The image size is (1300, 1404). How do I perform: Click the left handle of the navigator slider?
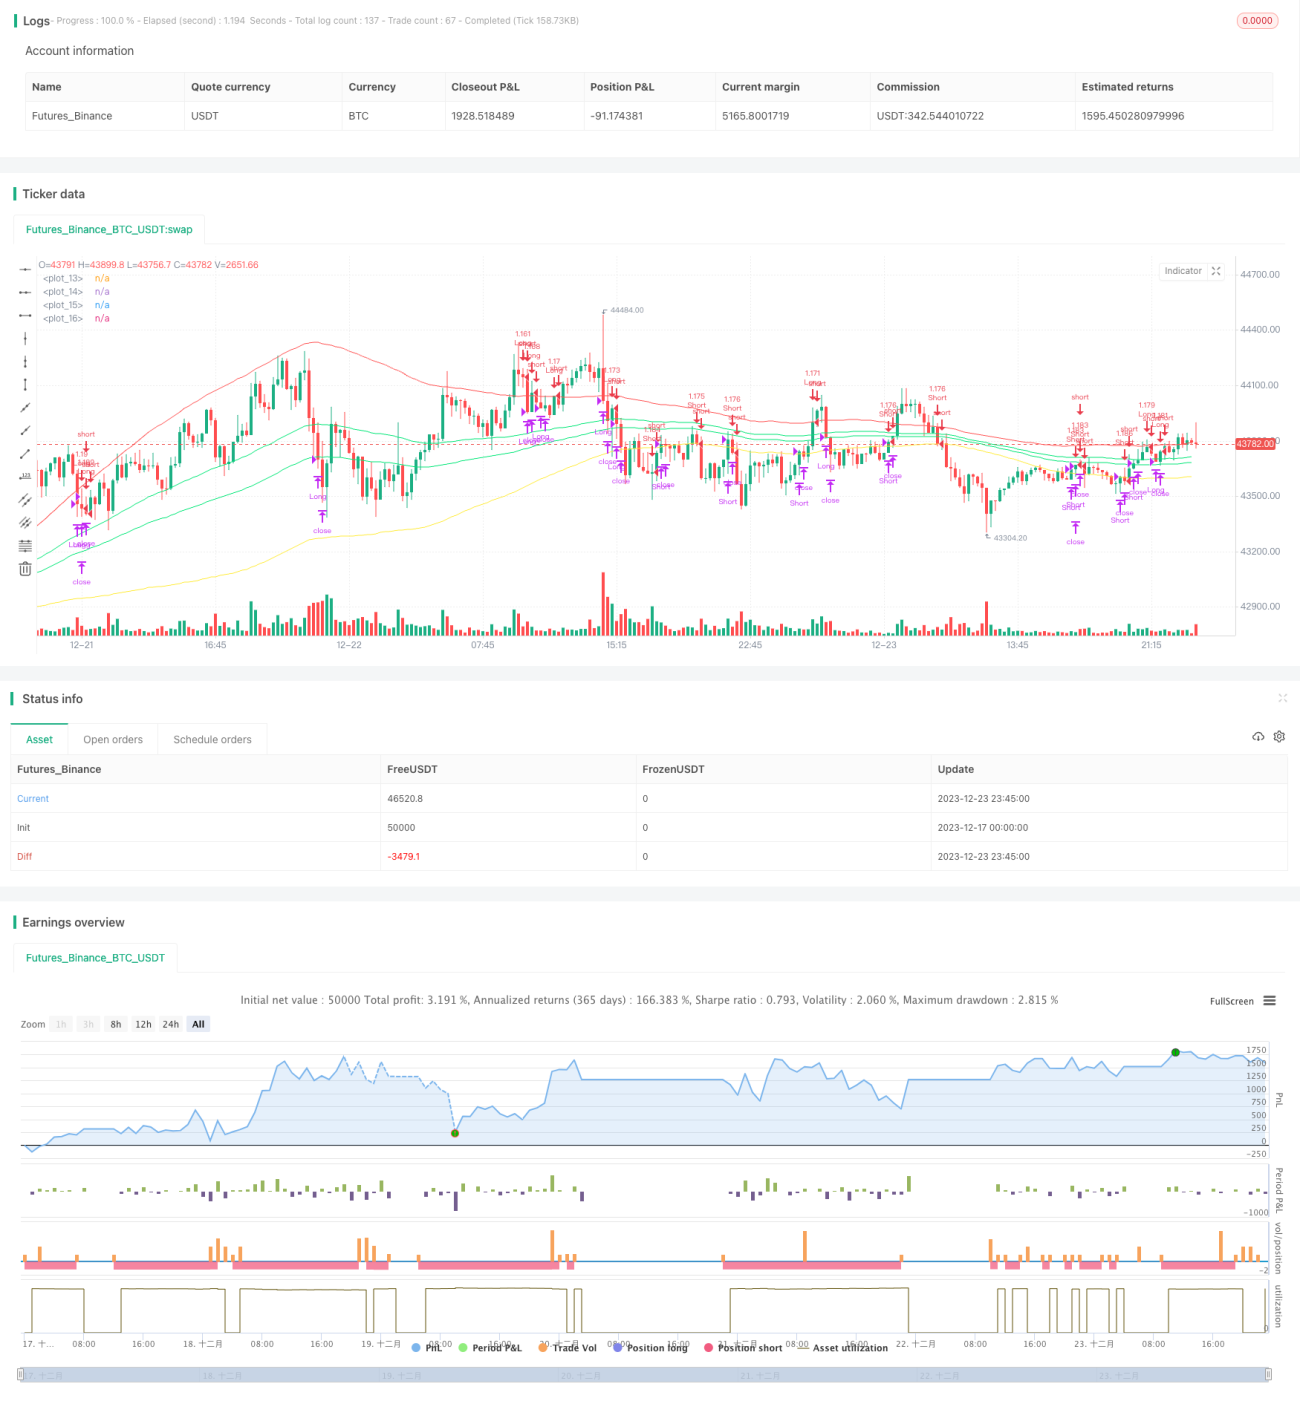tap(22, 1375)
